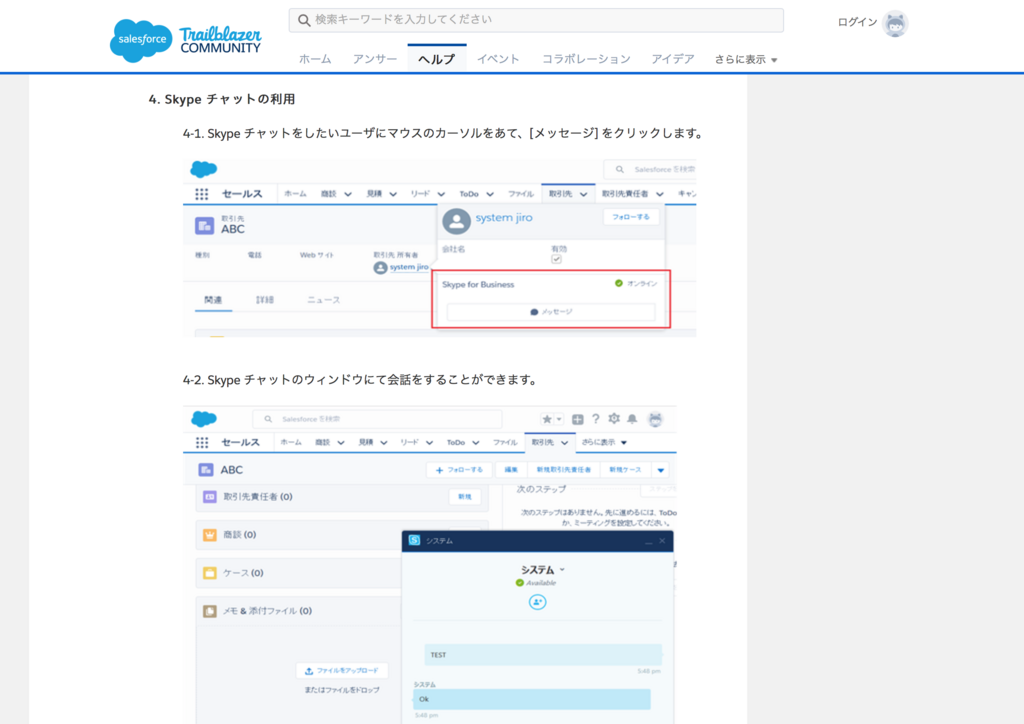Open the app launcher grid in the 4-1 screenshot
The height and width of the screenshot is (724, 1024).
point(202,194)
